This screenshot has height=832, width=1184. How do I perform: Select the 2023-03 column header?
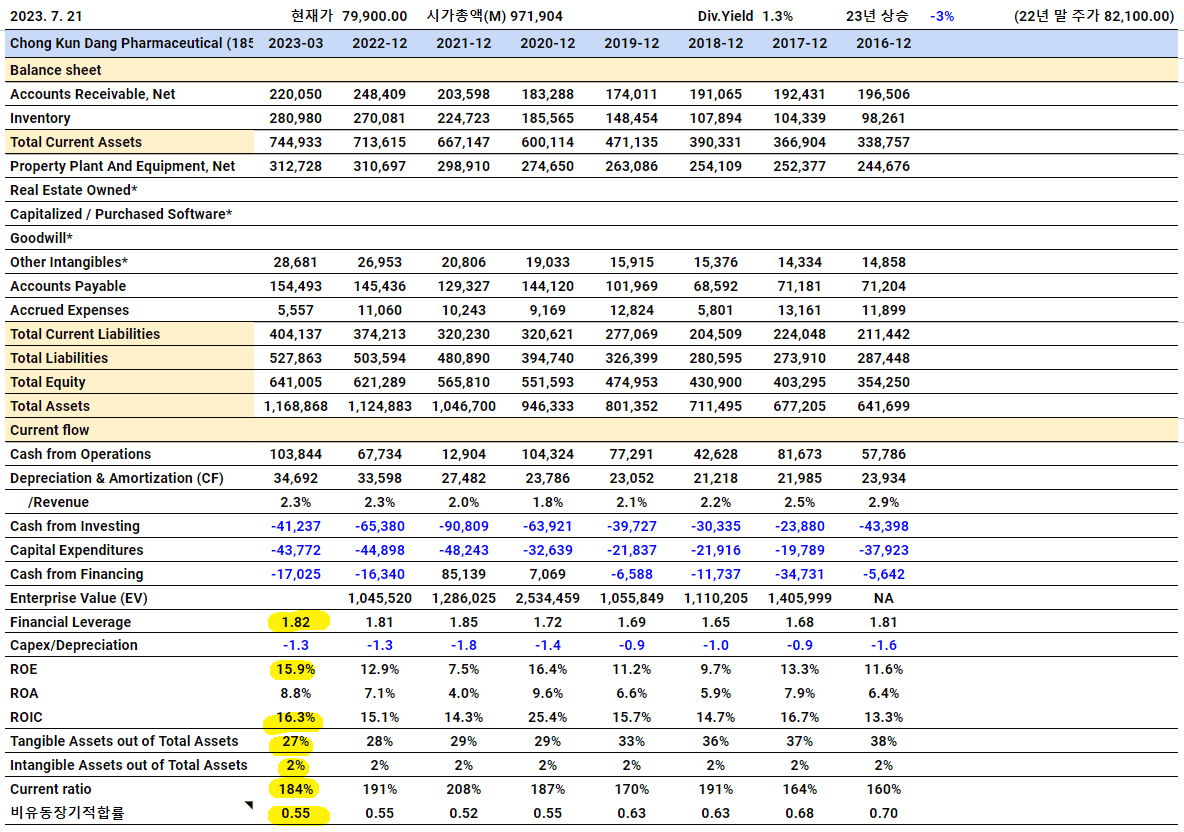point(295,43)
